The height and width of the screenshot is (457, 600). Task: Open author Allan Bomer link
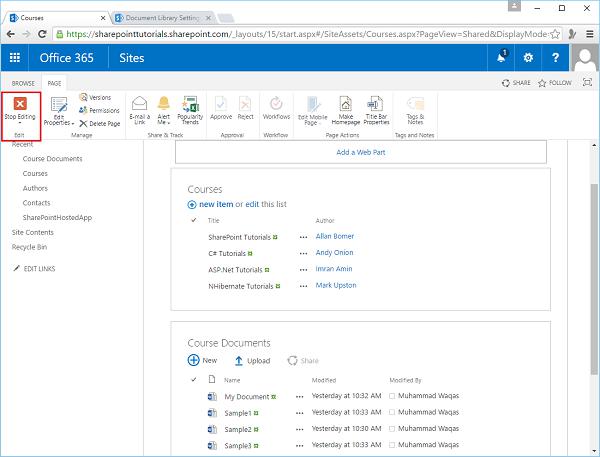pos(334,236)
